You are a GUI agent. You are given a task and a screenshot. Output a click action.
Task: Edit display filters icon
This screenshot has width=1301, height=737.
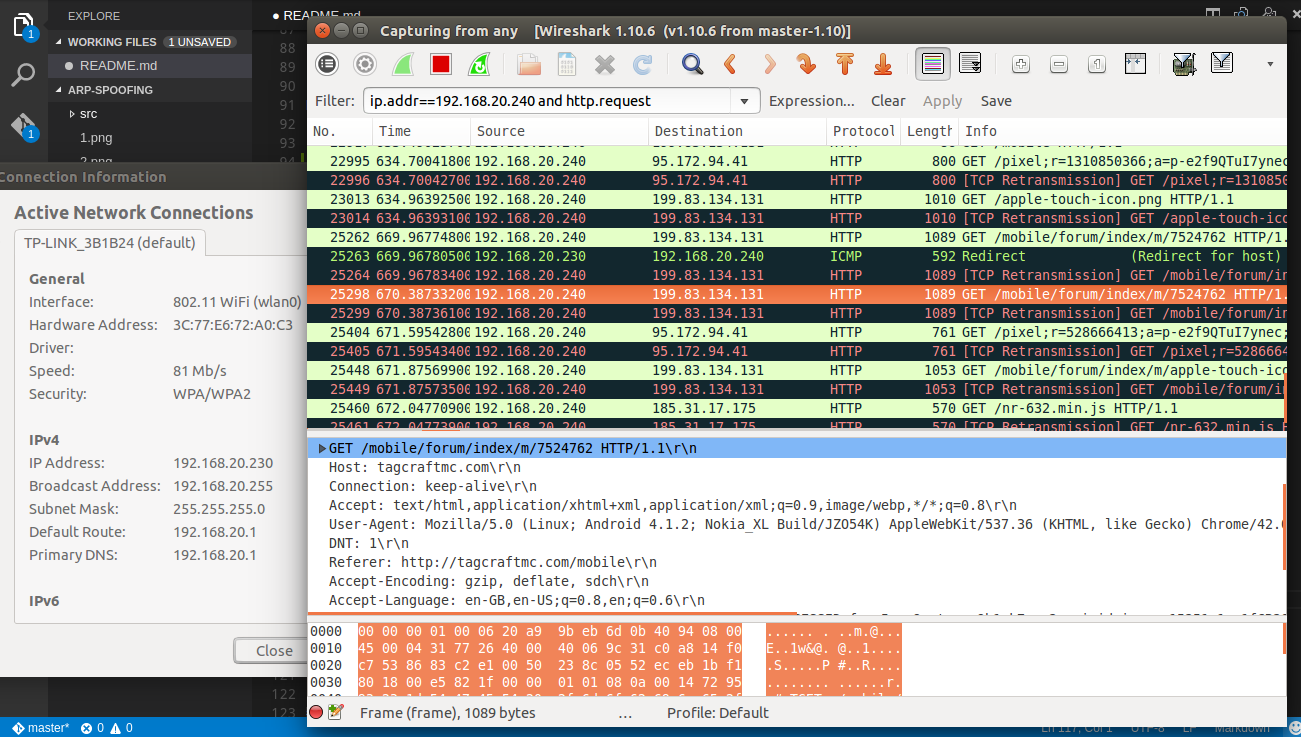tap(1222, 64)
